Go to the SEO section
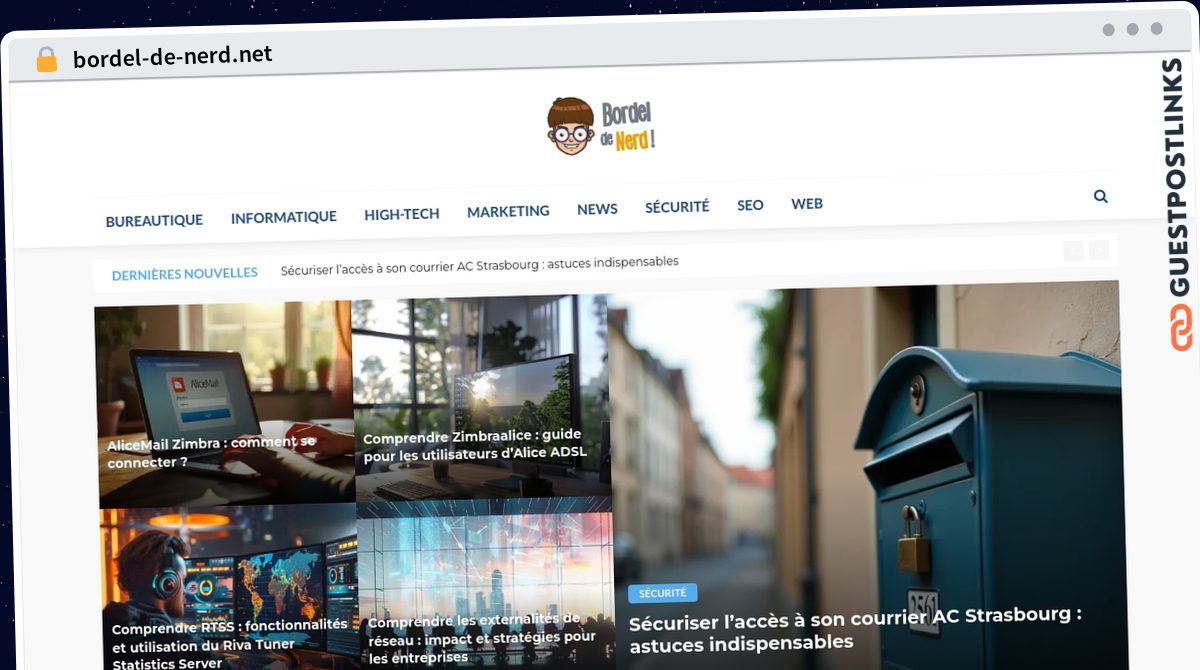Image resolution: width=1200 pixels, height=670 pixels. (750, 205)
